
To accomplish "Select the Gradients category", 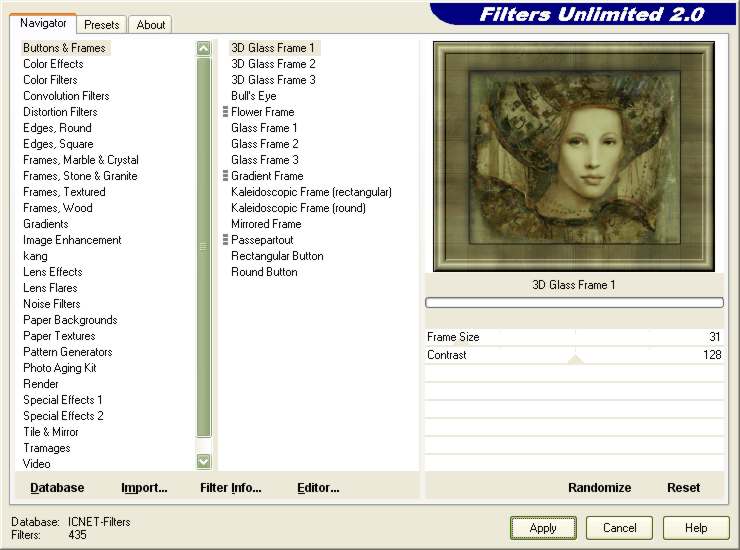I will 46,224.
